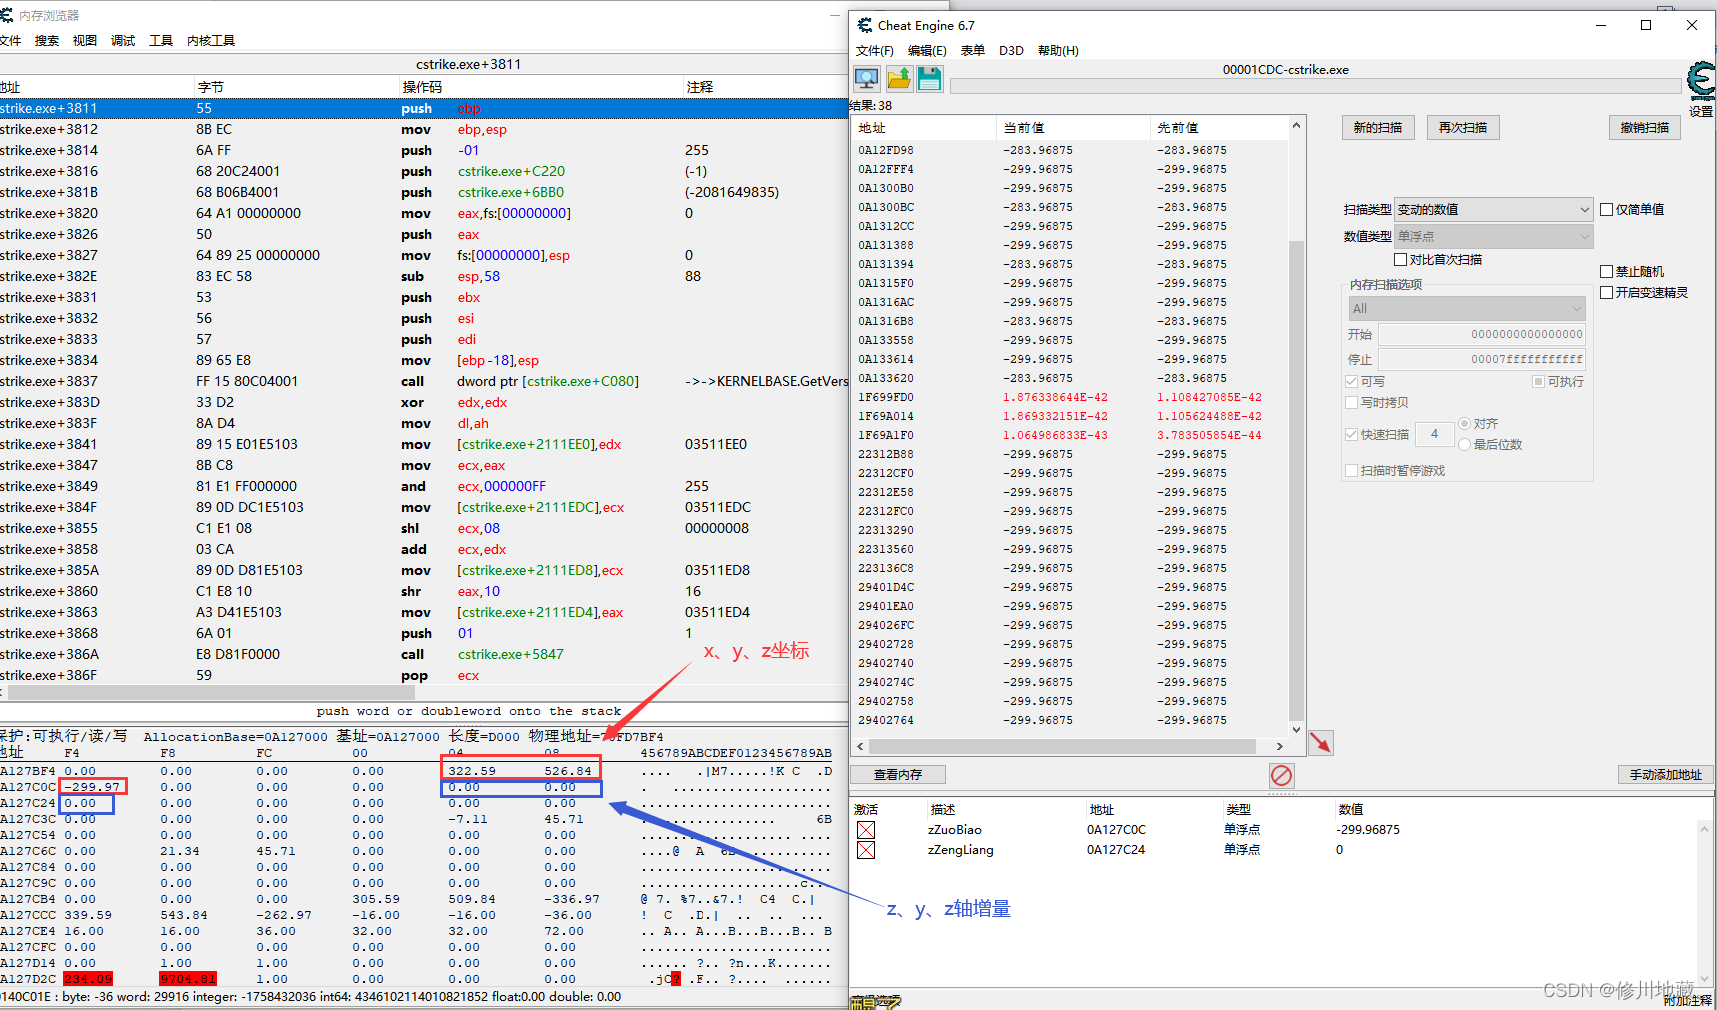
Task: Open the process selection monitor icon
Action: coord(866,78)
